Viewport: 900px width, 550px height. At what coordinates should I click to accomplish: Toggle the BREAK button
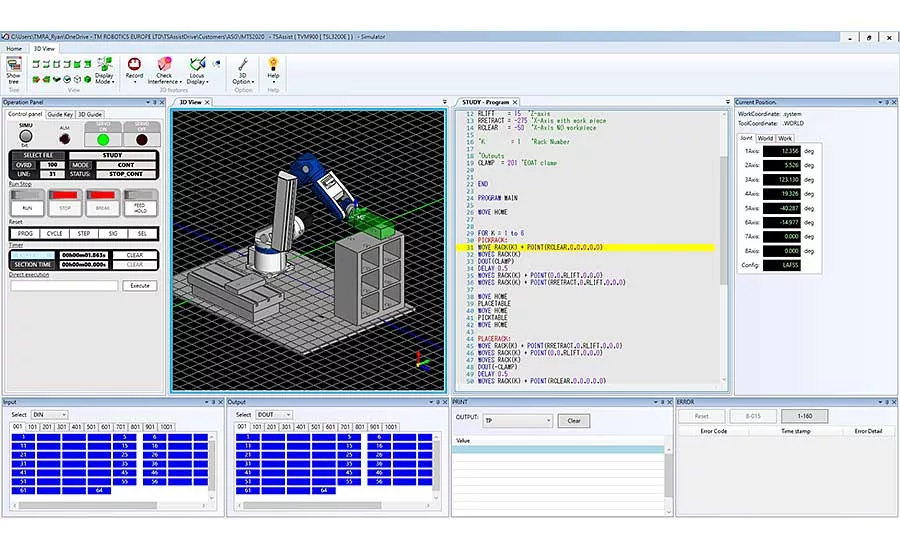click(x=103, y=203)
